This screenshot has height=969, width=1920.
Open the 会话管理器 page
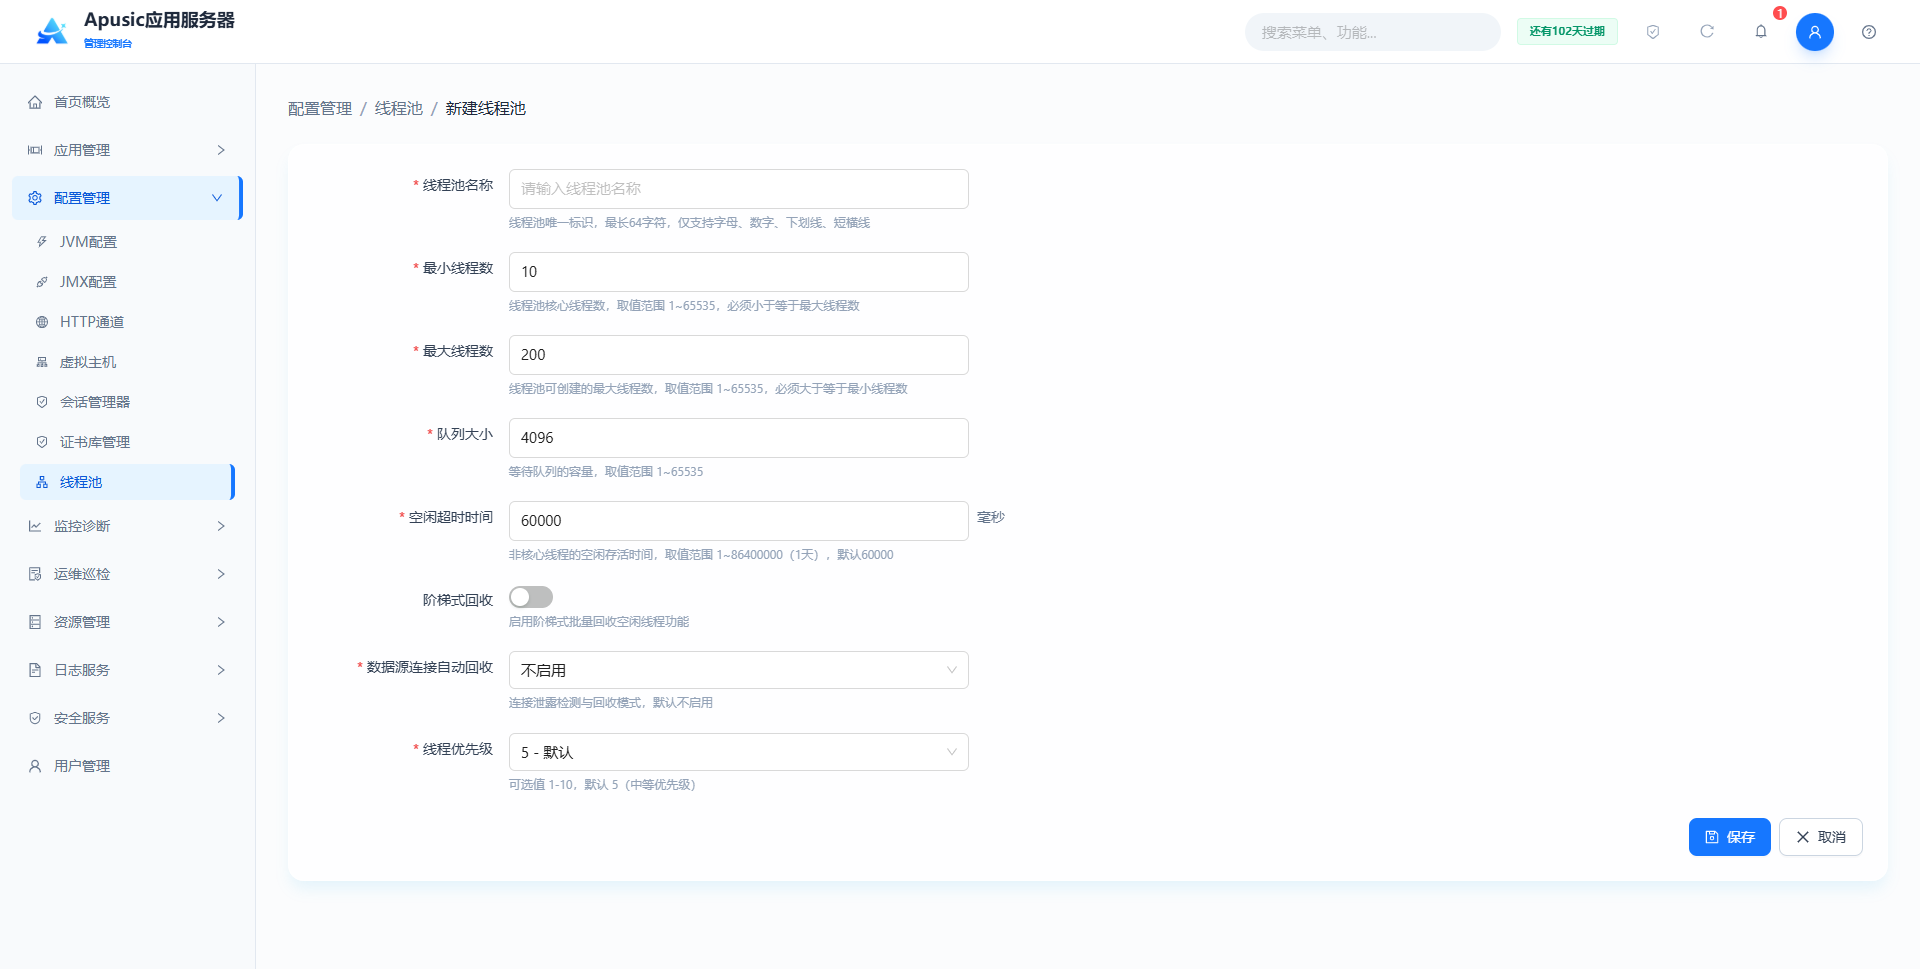(x=127, y=402)
